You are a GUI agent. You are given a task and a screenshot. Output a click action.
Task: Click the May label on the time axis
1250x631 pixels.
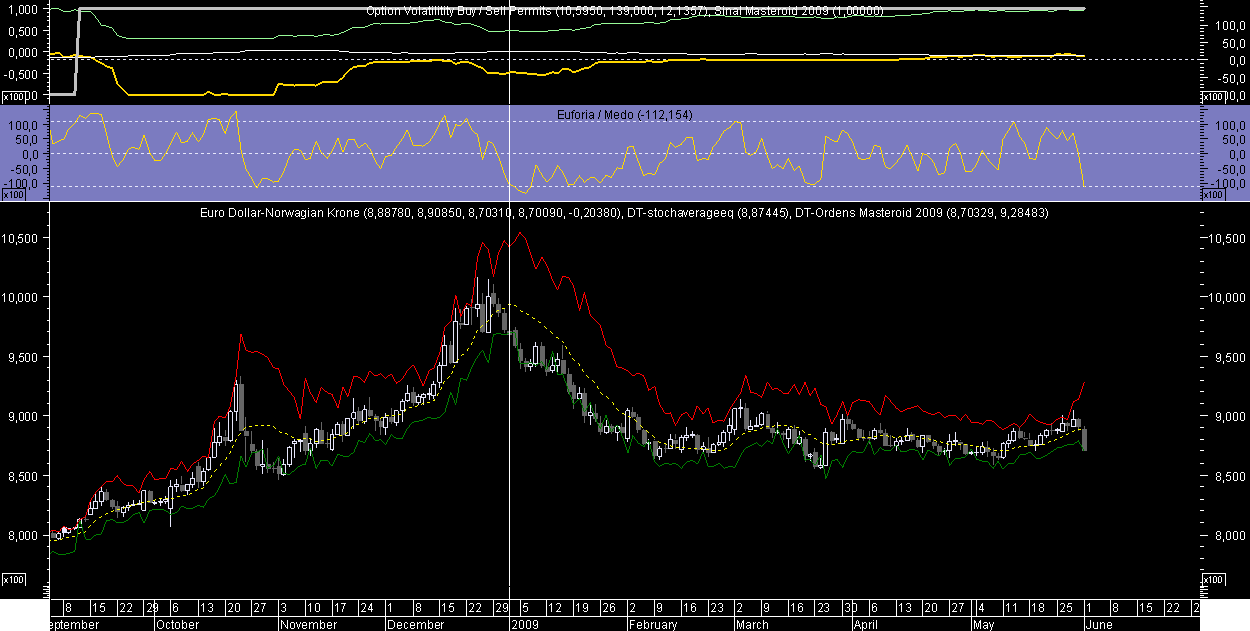pyautogui.click(x=984, y=624)
